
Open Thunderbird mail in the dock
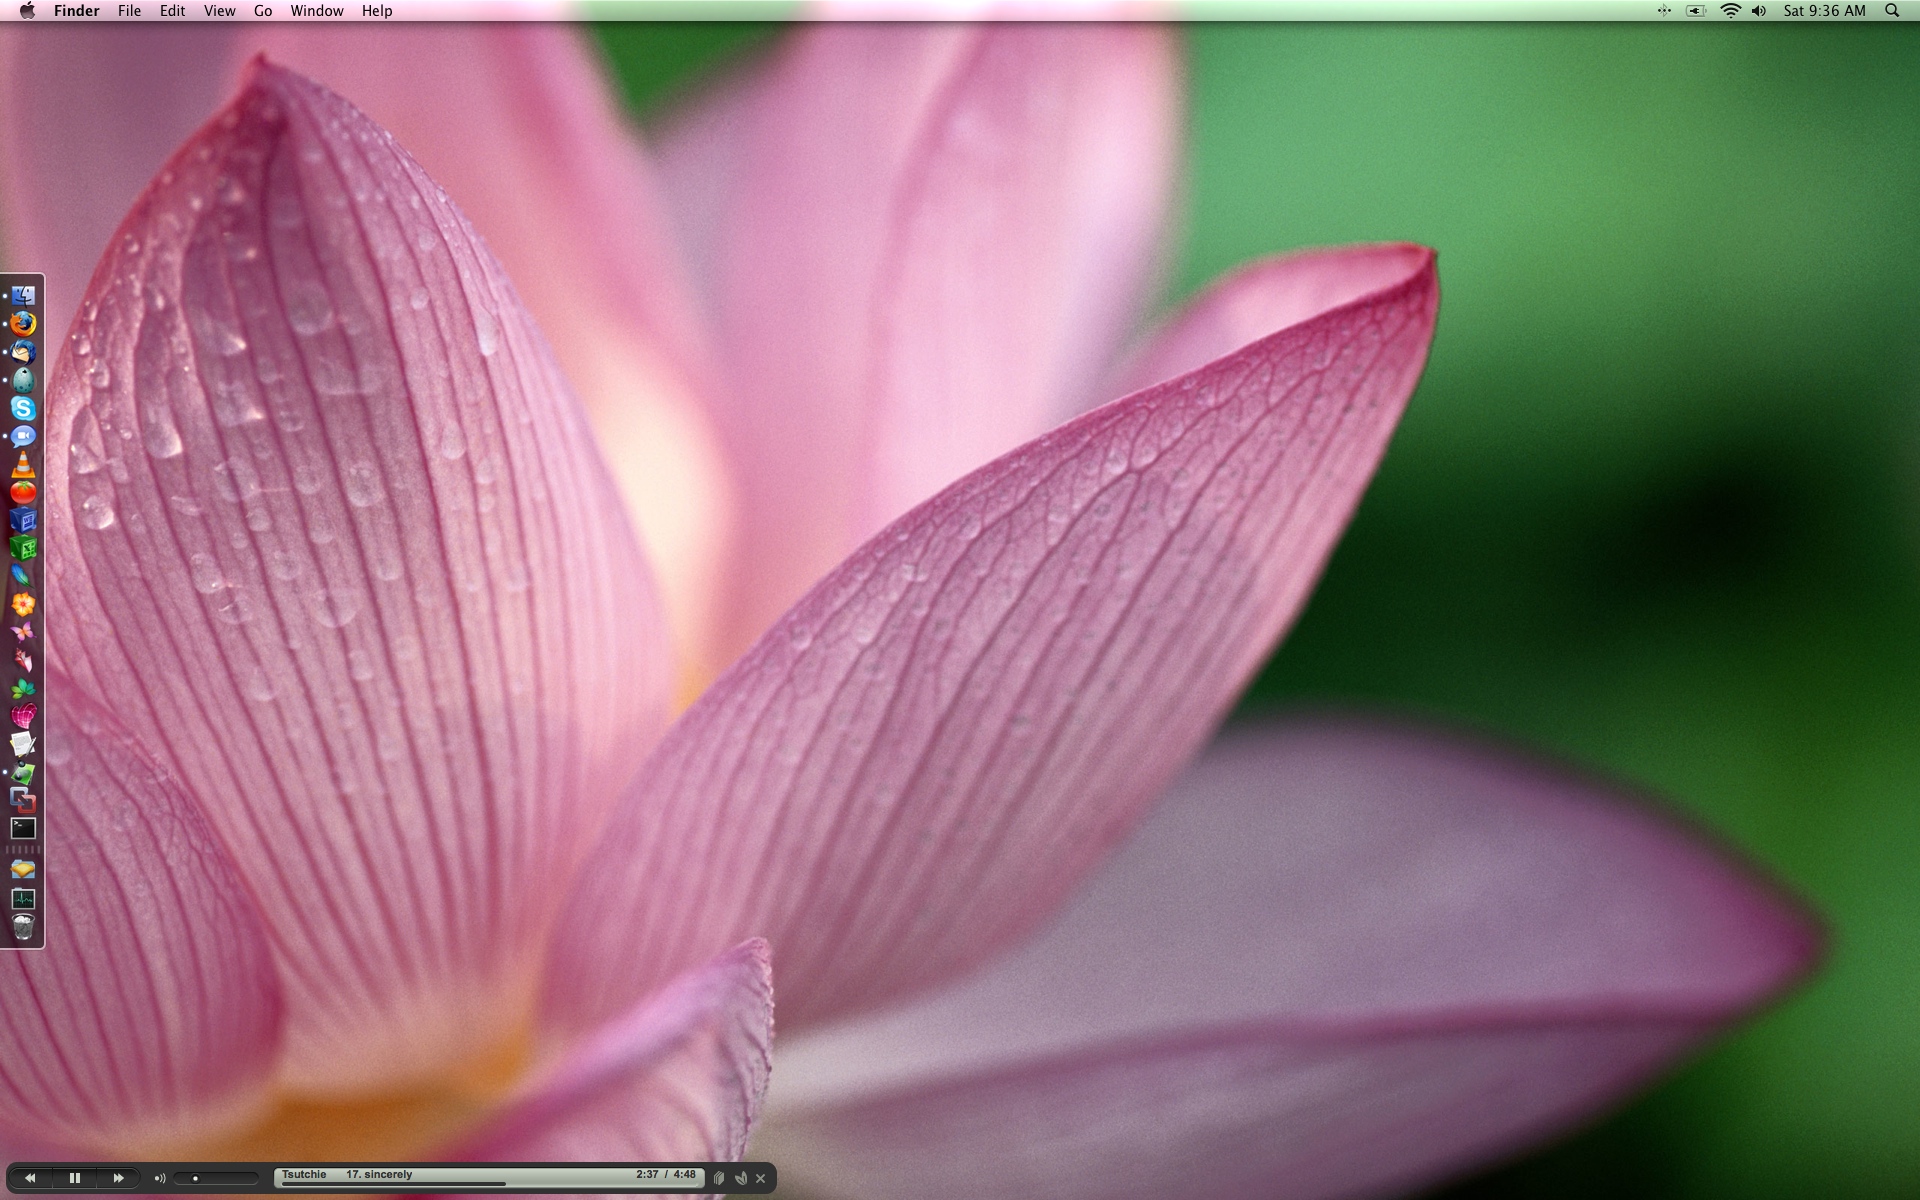pyautogui.click(x=23, y=352)
